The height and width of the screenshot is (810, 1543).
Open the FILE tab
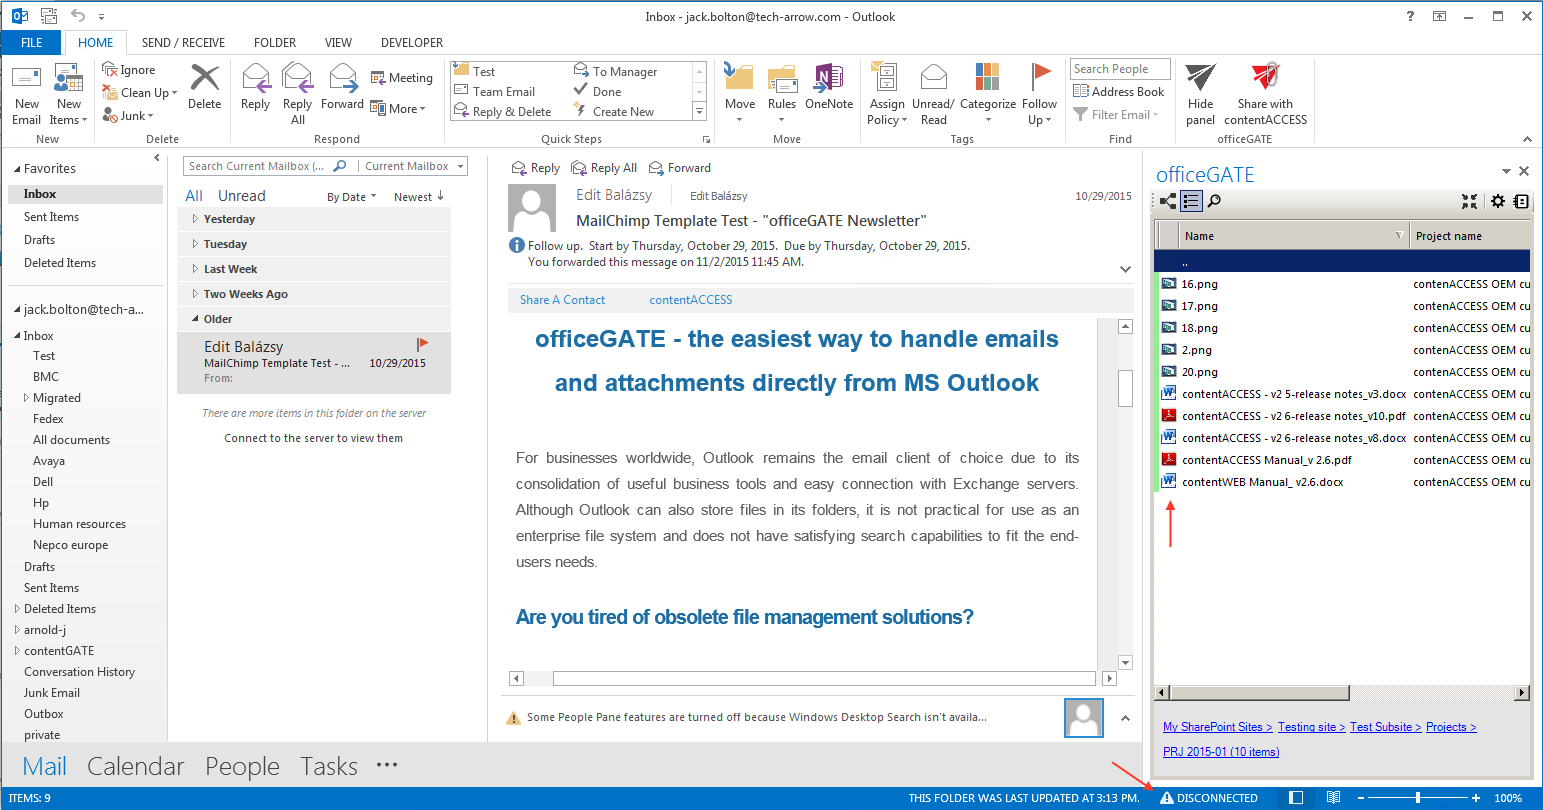click(x=32, y=43)
